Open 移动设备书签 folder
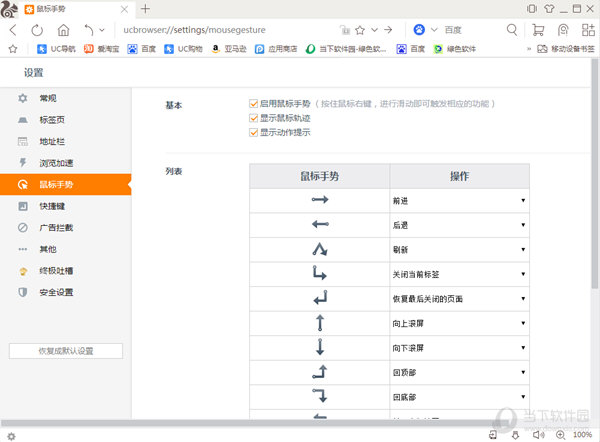The image size is (600, 442). pos(566,49)
